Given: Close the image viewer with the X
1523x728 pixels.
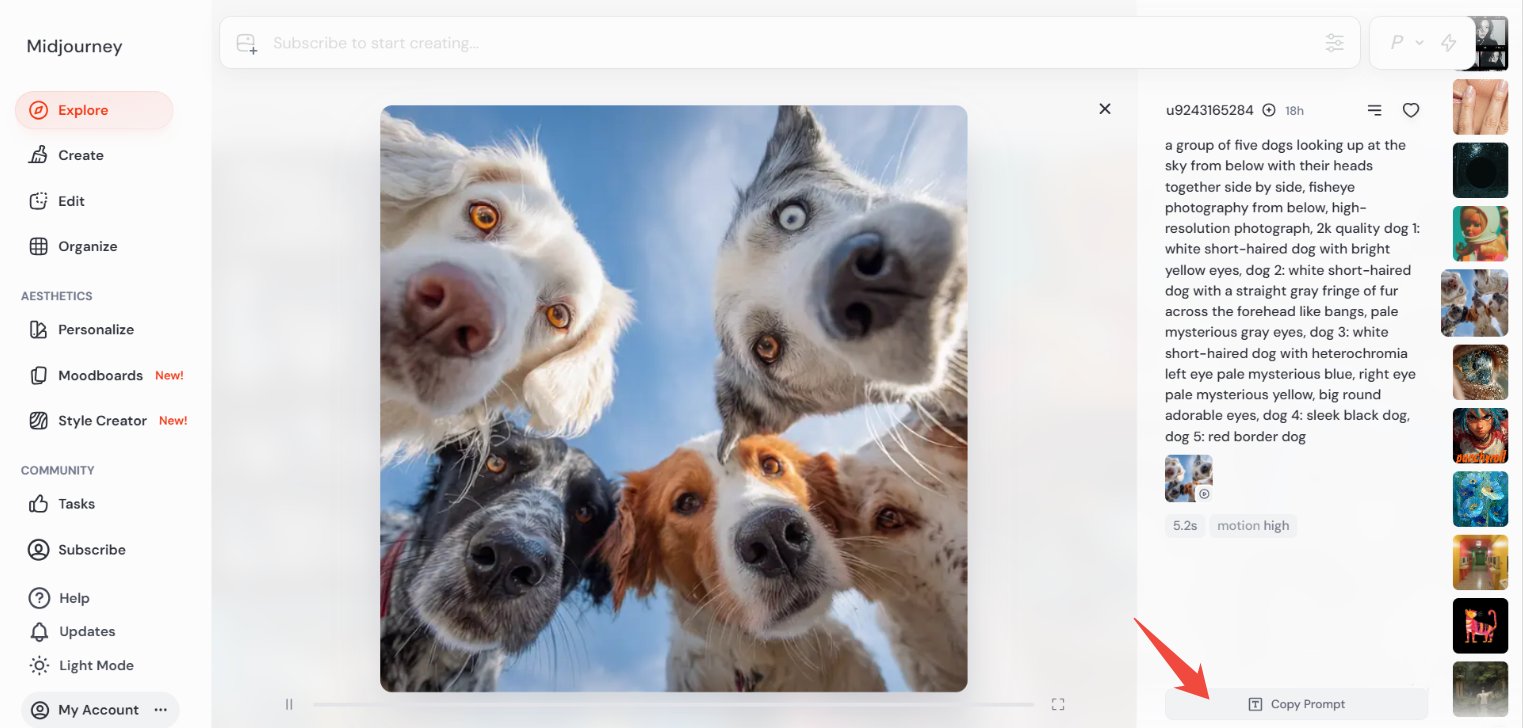Looking at the screenshot, I should [x=1104, y=109].
